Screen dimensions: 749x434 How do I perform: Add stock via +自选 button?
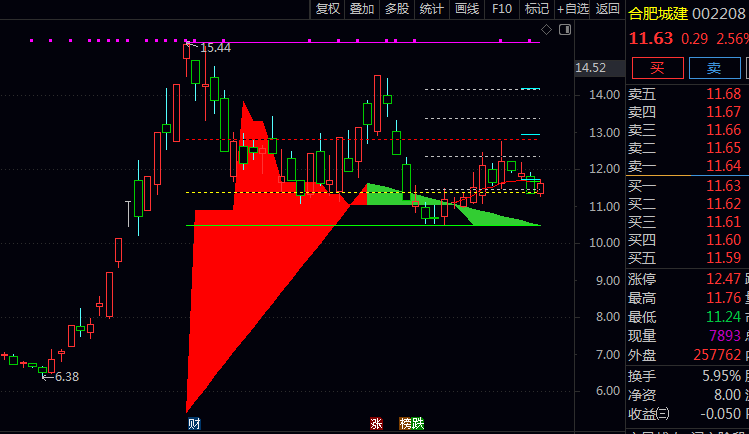click(x=573, y=9)
